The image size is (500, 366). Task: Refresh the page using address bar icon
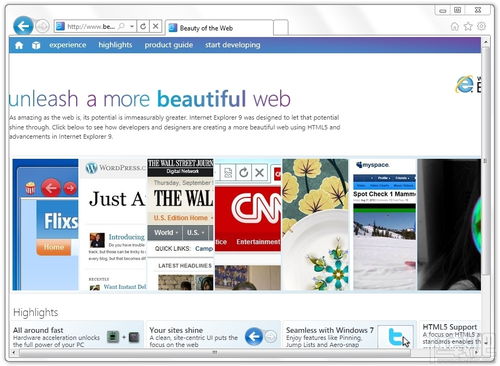(x=143, y=26)
